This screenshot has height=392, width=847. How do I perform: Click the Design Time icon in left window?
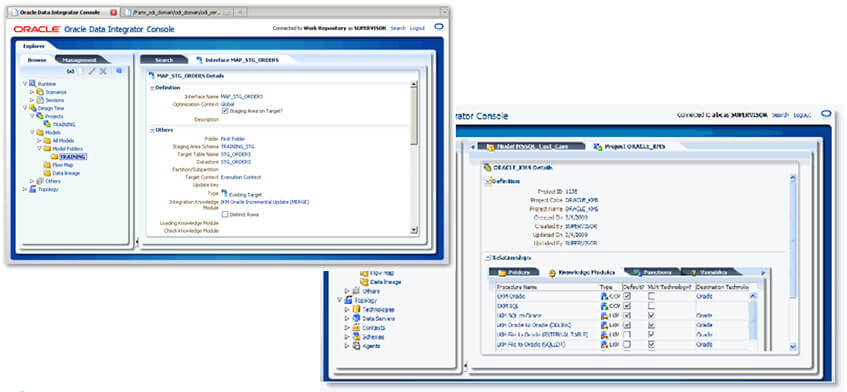[32, 108]
